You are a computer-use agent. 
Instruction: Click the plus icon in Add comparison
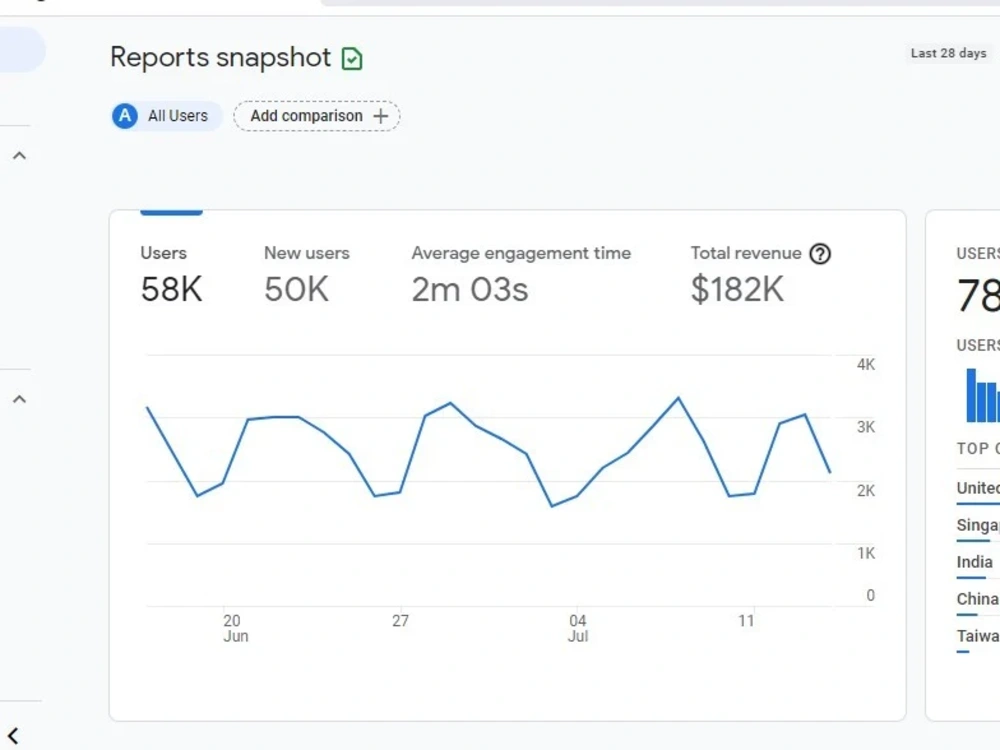[381, 116]
